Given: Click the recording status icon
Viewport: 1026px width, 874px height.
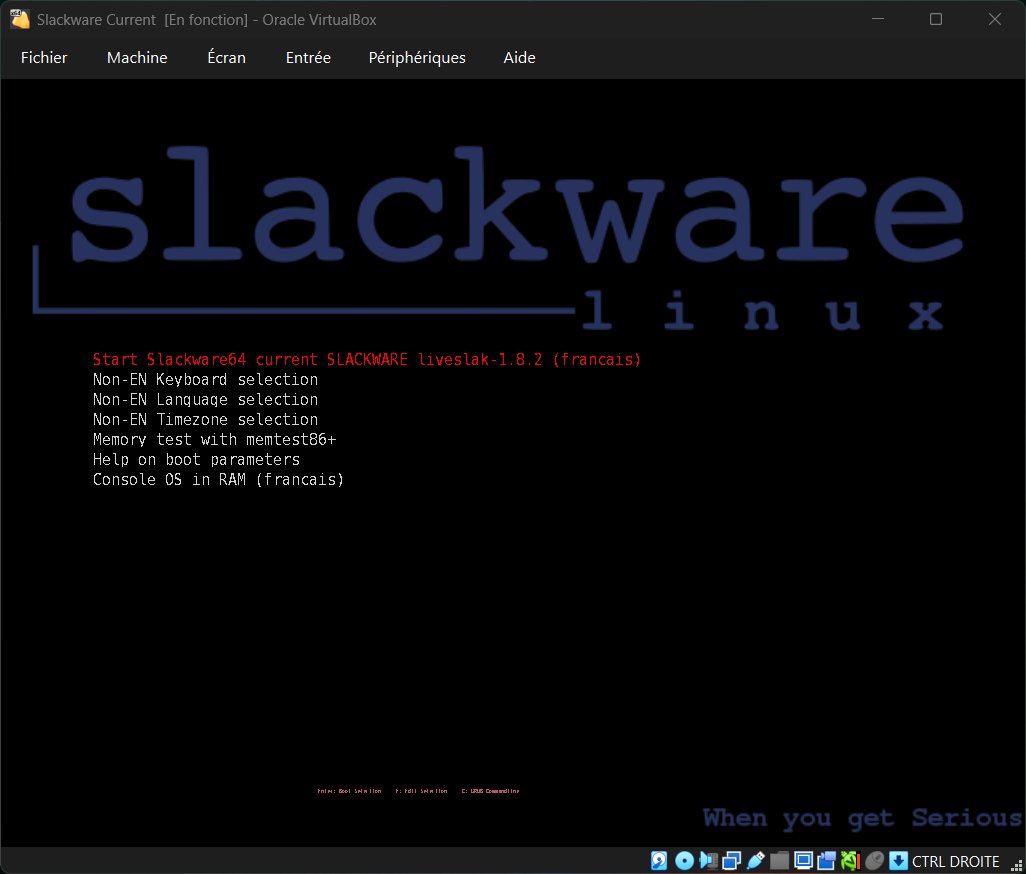Looking at the screenshot, I should tap(827, 861).
